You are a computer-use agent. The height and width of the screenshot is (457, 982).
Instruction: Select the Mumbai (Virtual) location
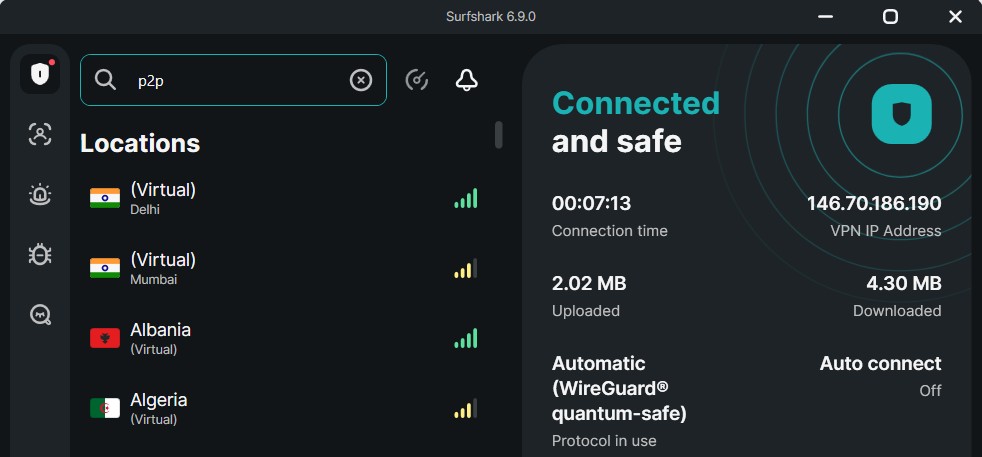point(284,269)
